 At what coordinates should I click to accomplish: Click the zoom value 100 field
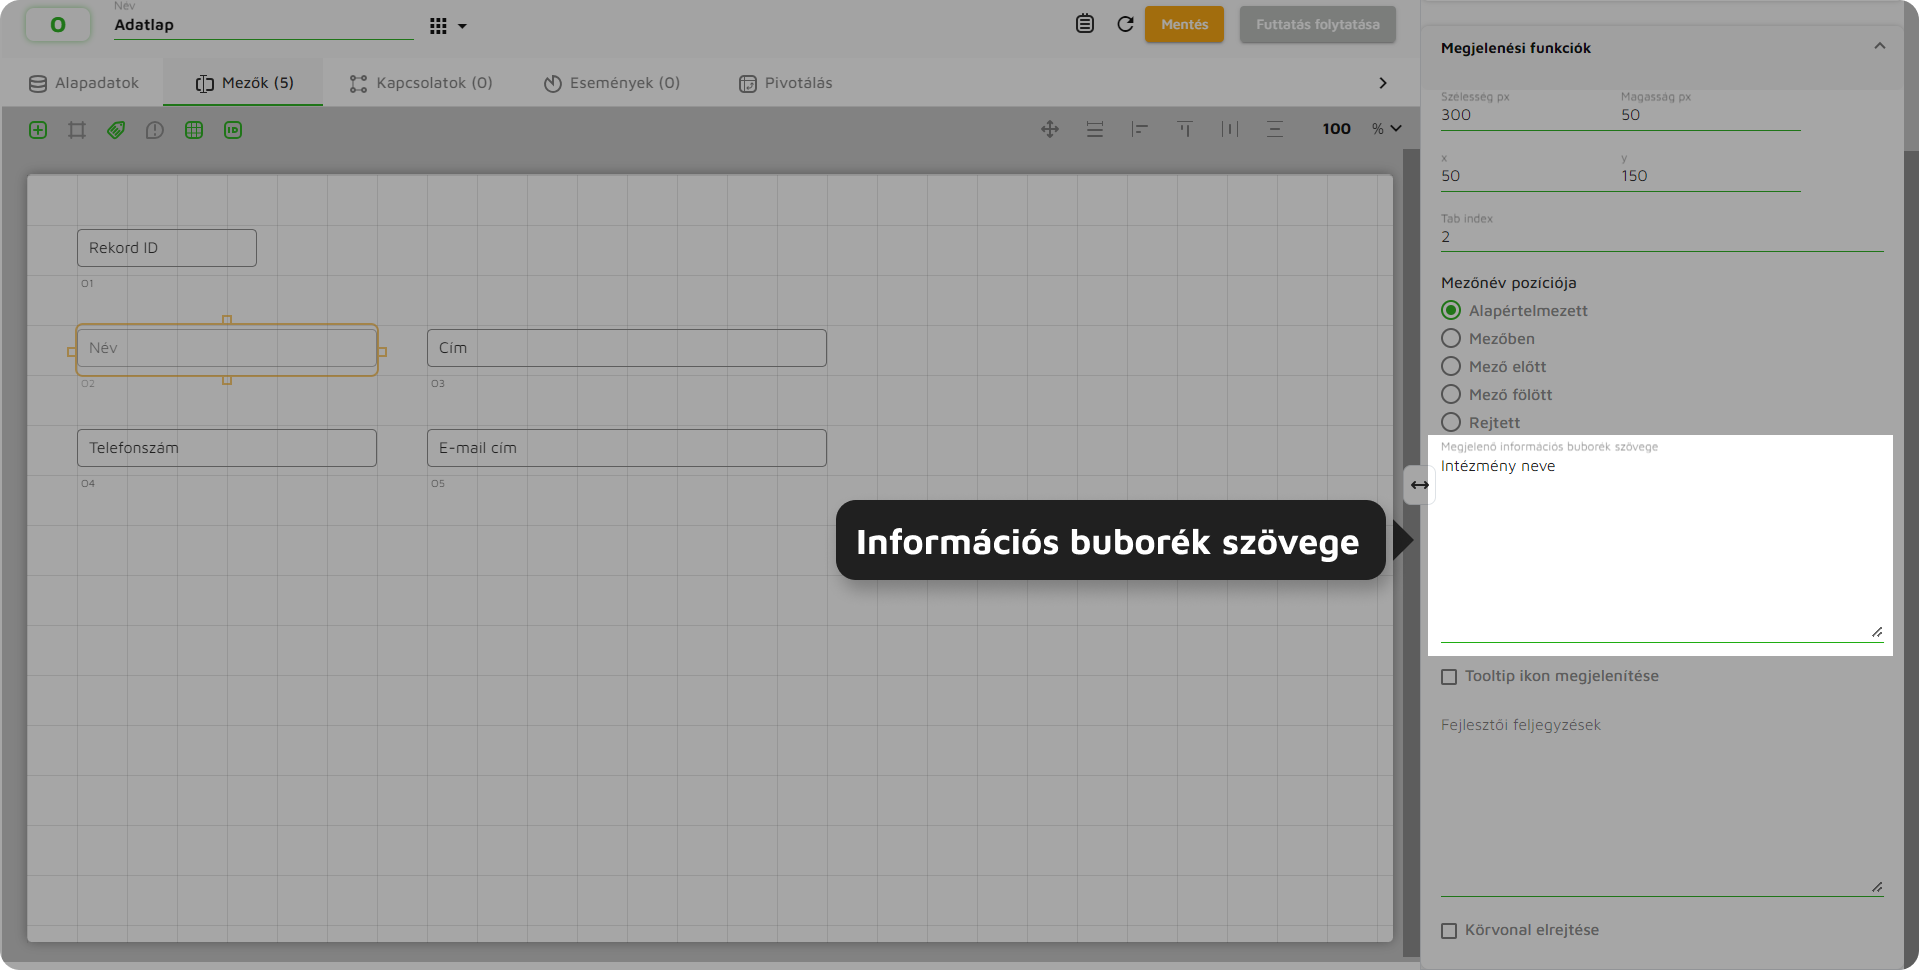[x=1336, y=129]
